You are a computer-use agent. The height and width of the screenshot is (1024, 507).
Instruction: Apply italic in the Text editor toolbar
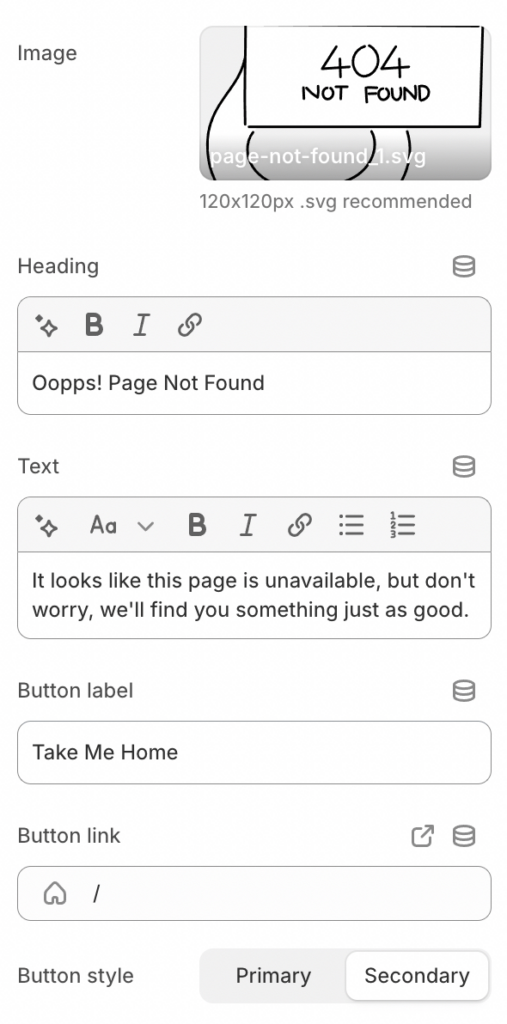click(248, 525)
